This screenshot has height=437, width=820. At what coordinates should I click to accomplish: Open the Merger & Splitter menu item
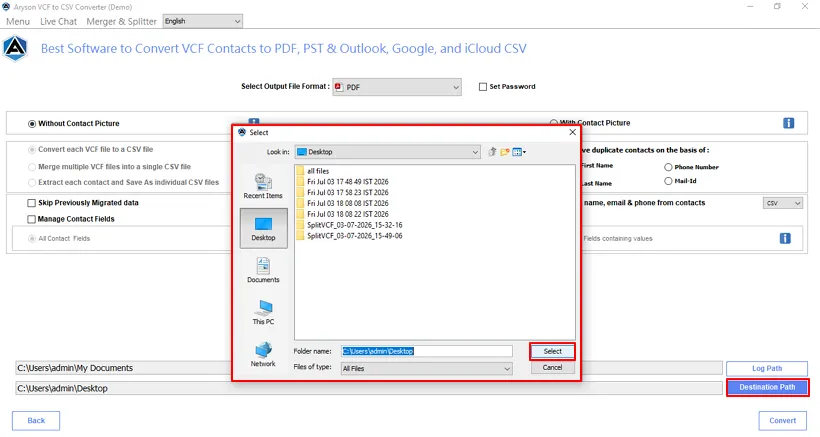click(121, 21)
